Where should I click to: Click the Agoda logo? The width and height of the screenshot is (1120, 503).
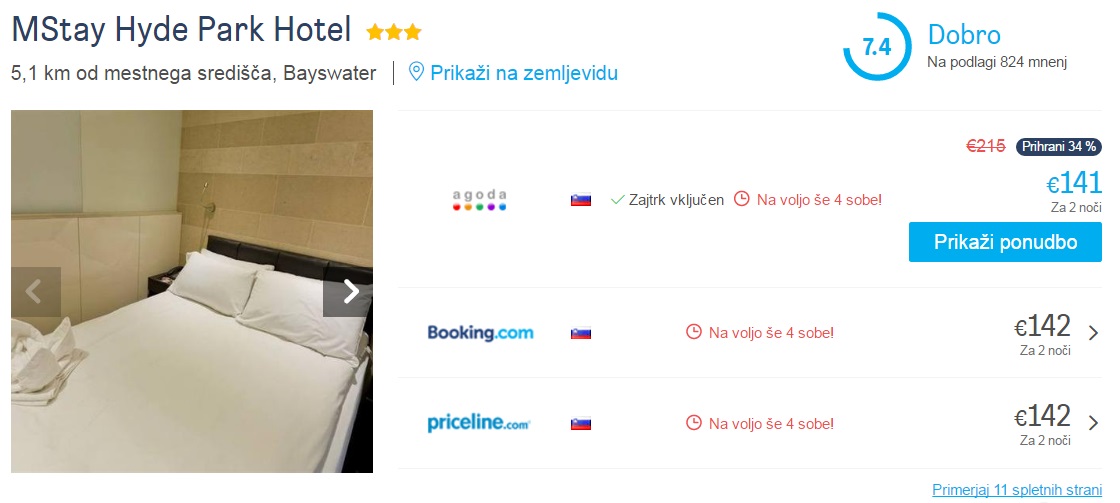pyautogui.click(x=479, y=200)
